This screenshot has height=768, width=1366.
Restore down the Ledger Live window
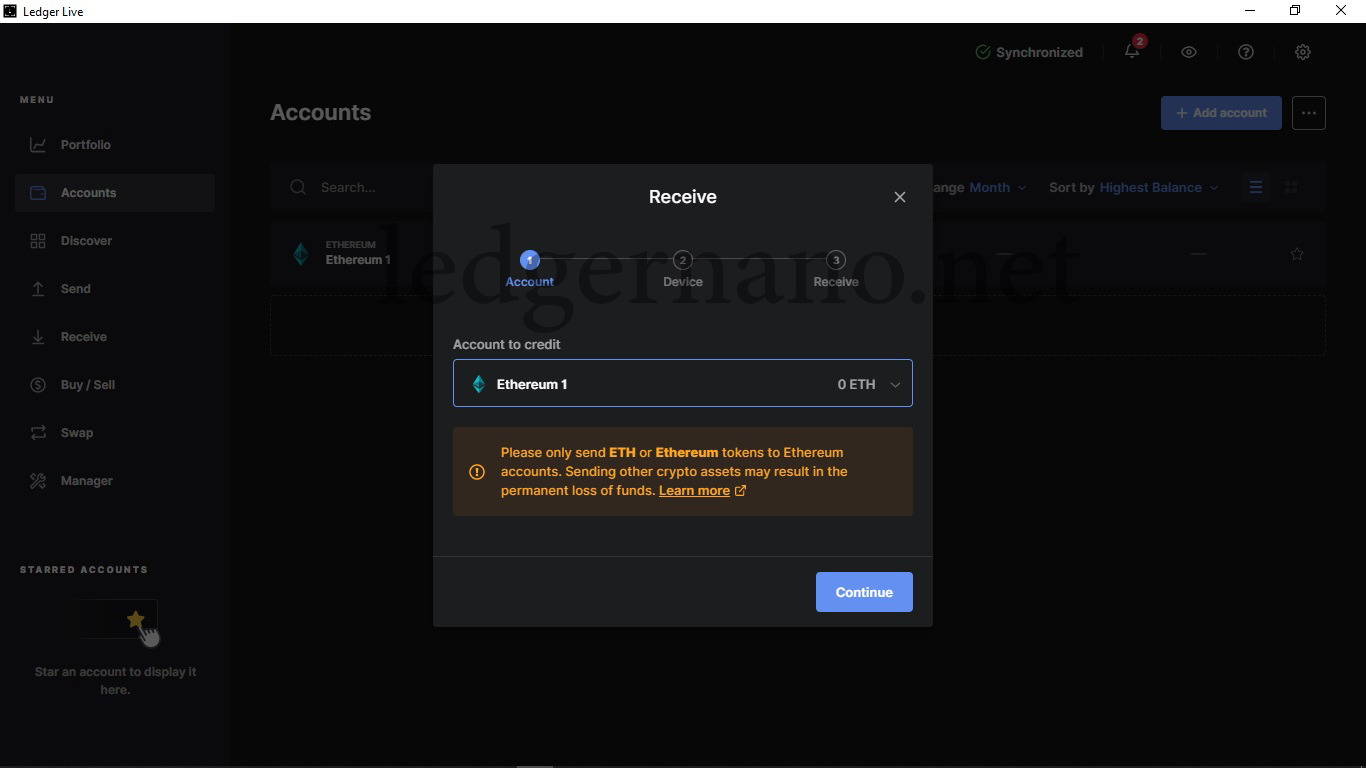(1295, 11)
